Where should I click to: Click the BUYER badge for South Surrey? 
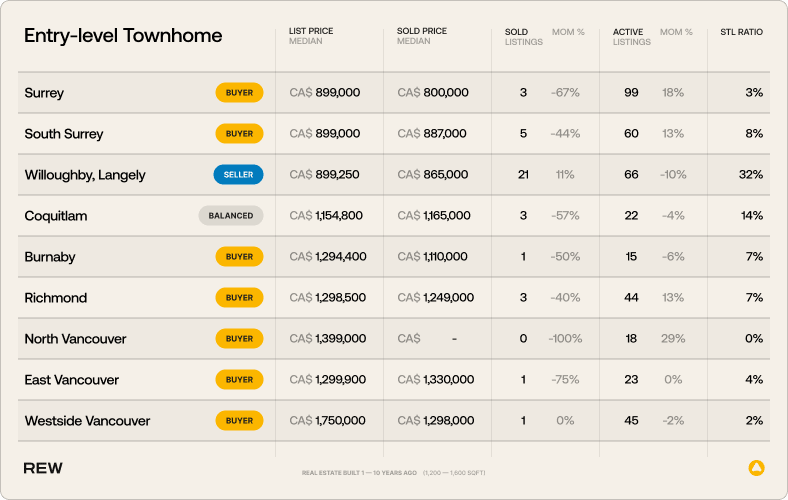pos(239,134)
